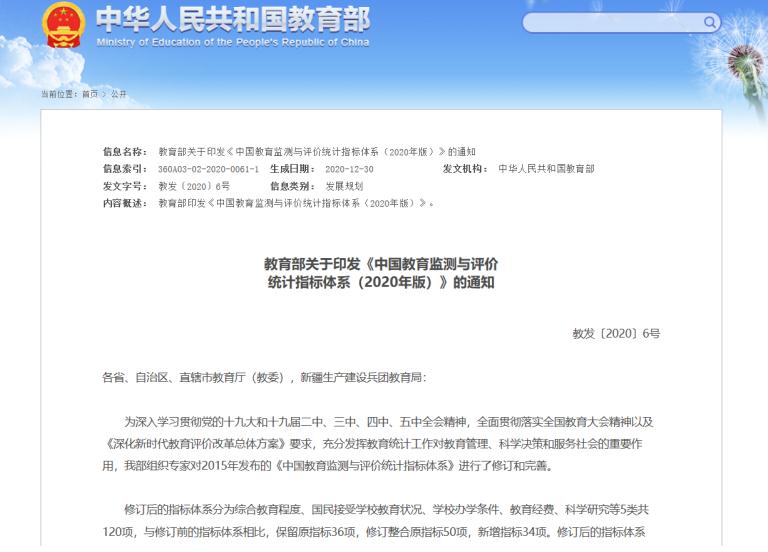Click salutation line 各省、自治区、直辖市教育厅
Screen dimensions: 768x552
264,377
